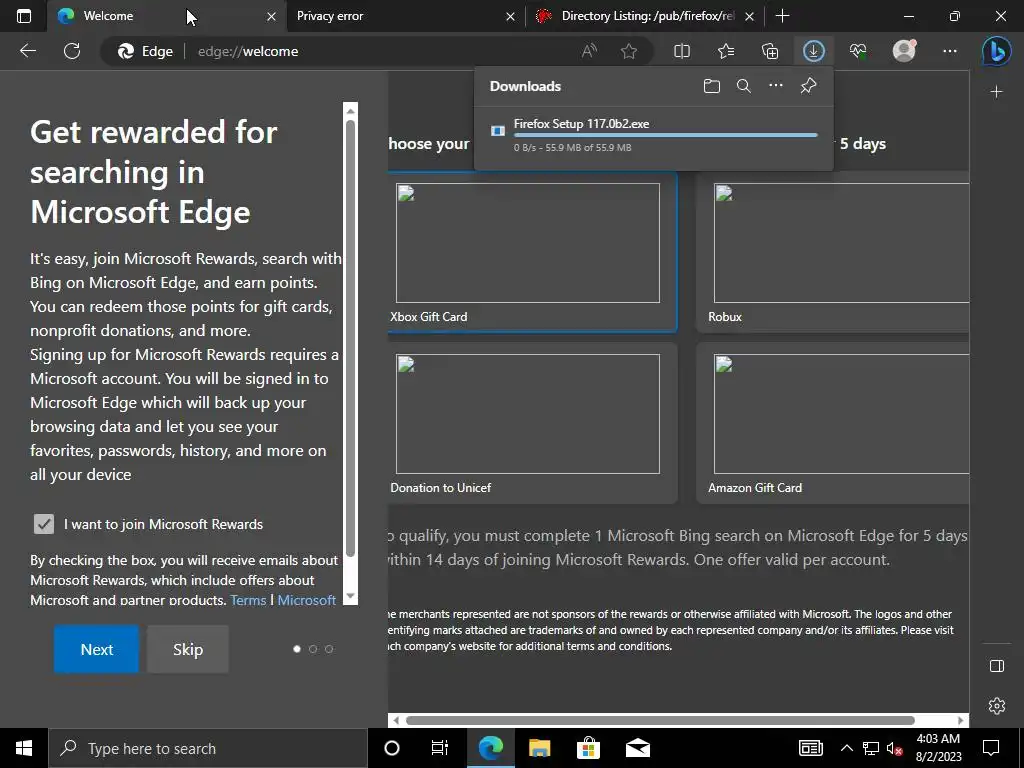Viewport: 1024px width, 768px height.
Task: Open the profile avatar icon
Action: coord(904,51)
